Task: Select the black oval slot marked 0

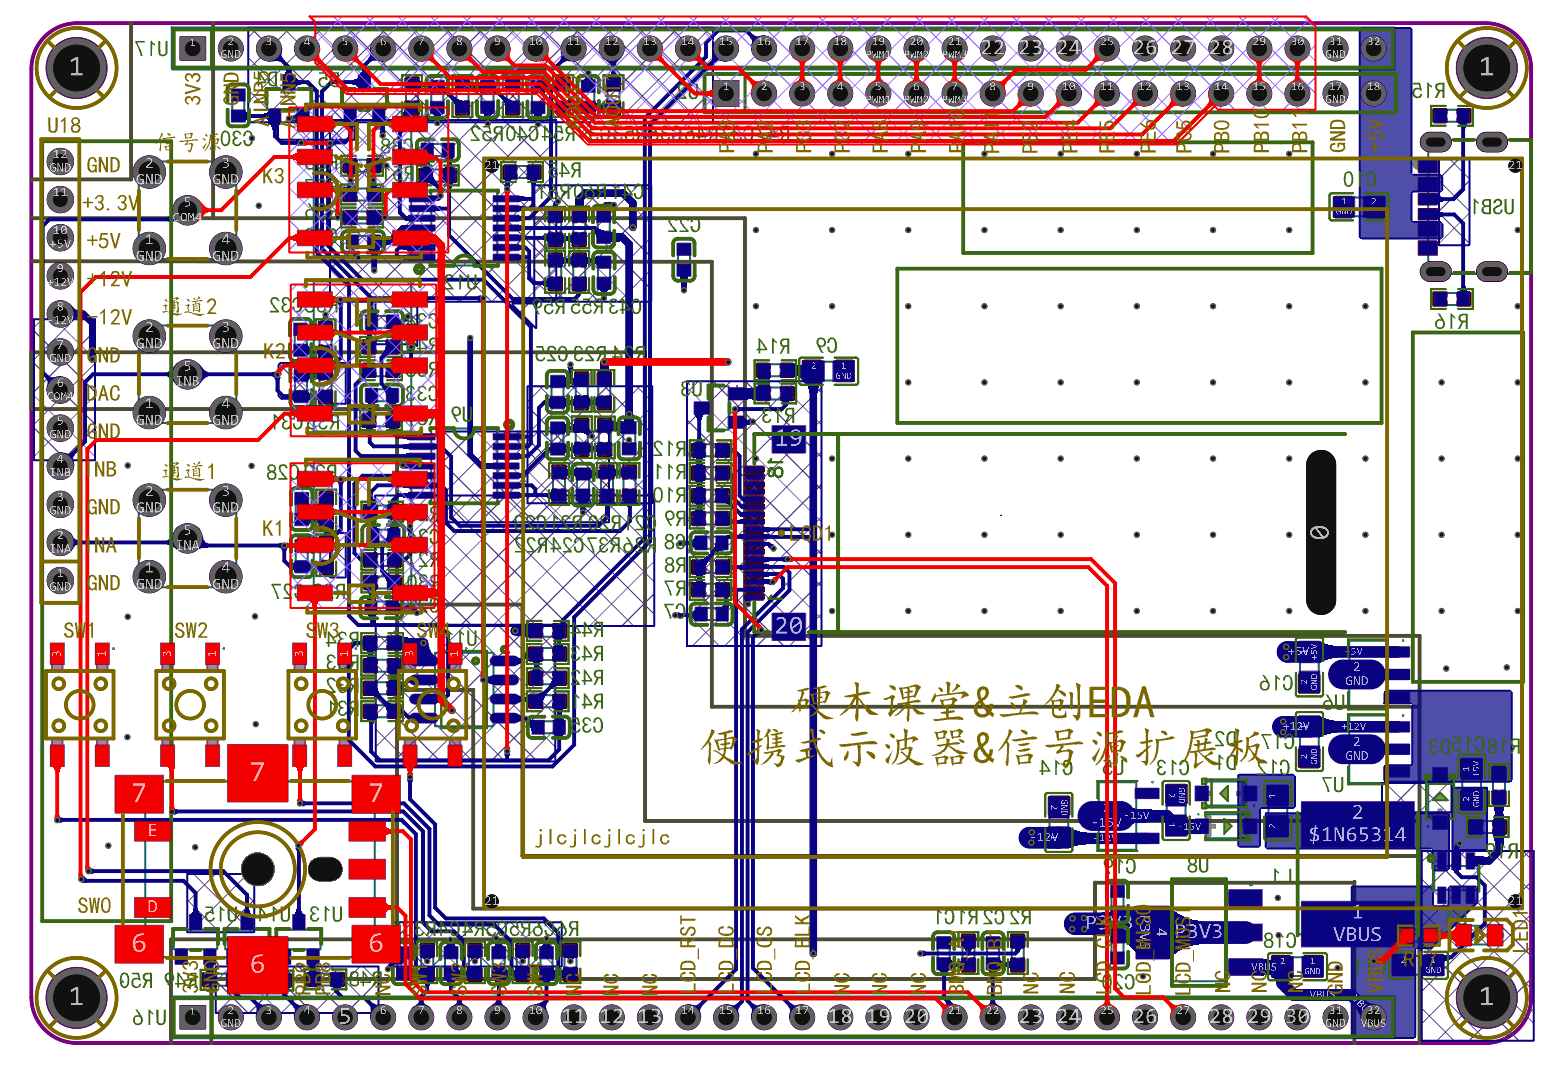Action: coord(1321,532)
